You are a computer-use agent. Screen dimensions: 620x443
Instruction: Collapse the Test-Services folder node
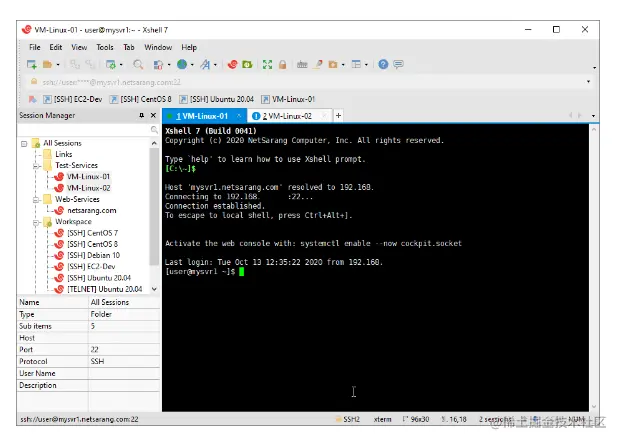coord(36,166)
